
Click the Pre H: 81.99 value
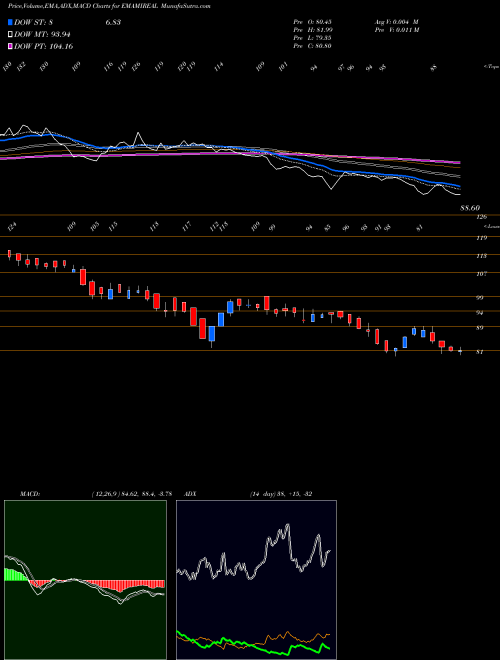click(313, 30)
